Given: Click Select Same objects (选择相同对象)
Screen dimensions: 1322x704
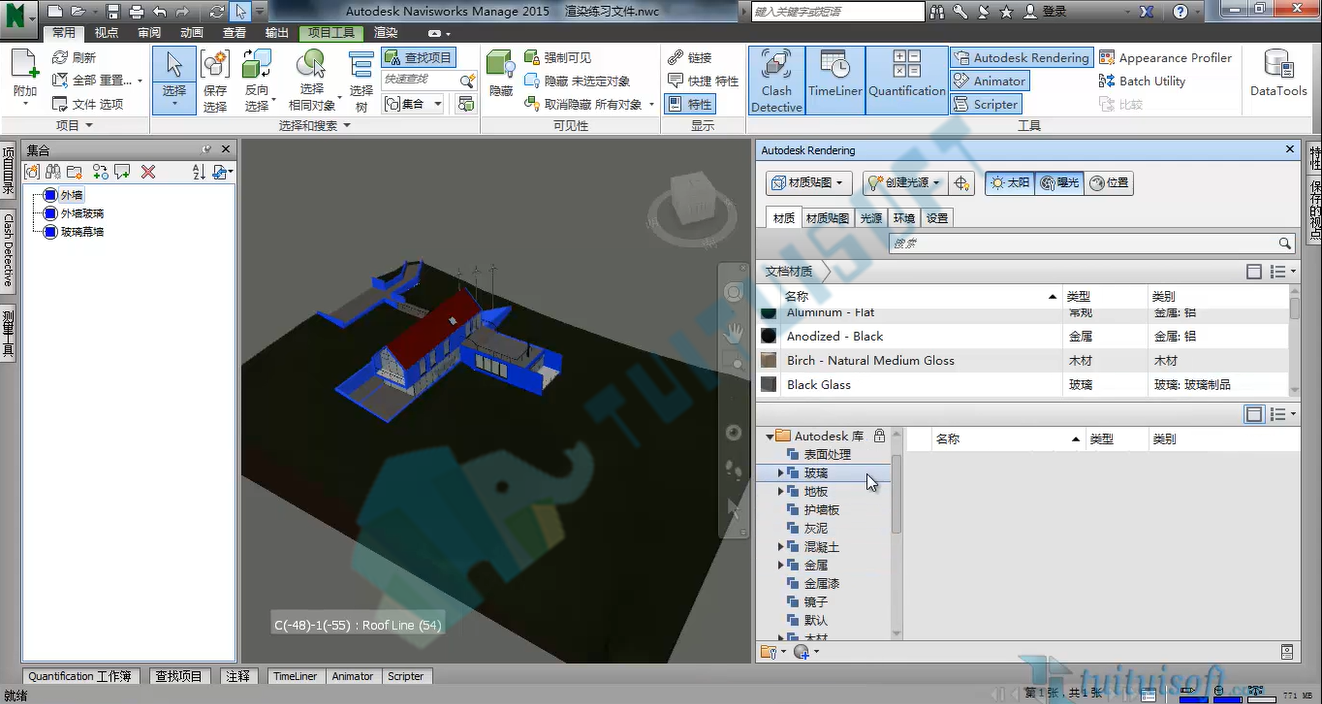Looking at the screenshot, I should (x=312, y=80).
